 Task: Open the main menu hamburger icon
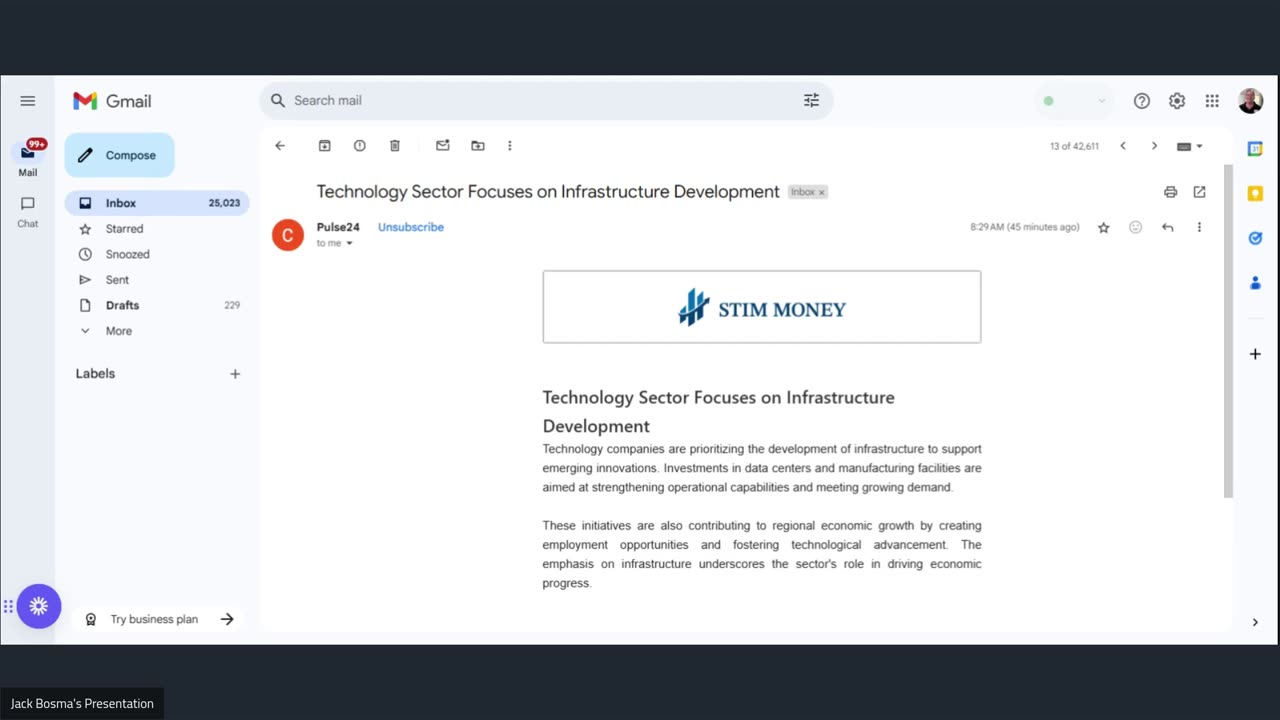[28, 101]
